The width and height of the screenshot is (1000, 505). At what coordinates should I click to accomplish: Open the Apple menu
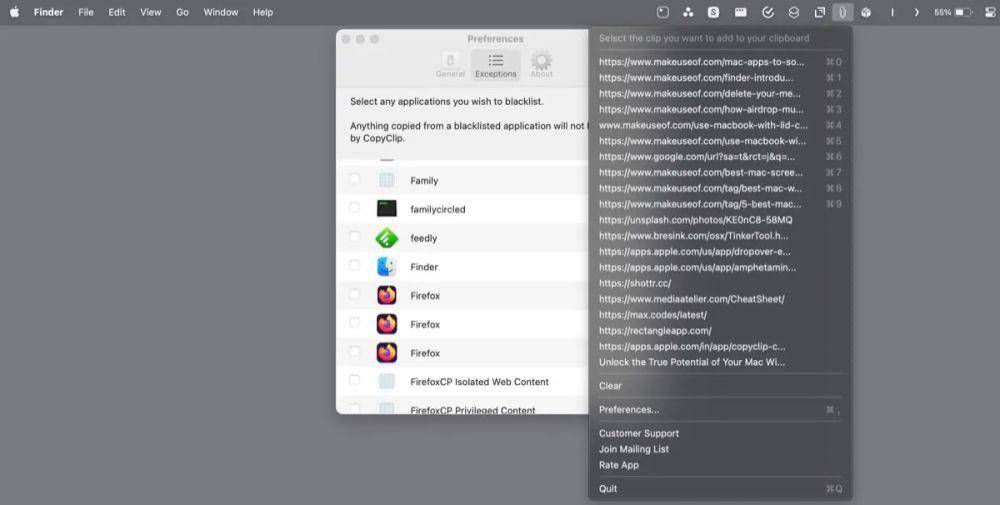[x=14, y=12]
